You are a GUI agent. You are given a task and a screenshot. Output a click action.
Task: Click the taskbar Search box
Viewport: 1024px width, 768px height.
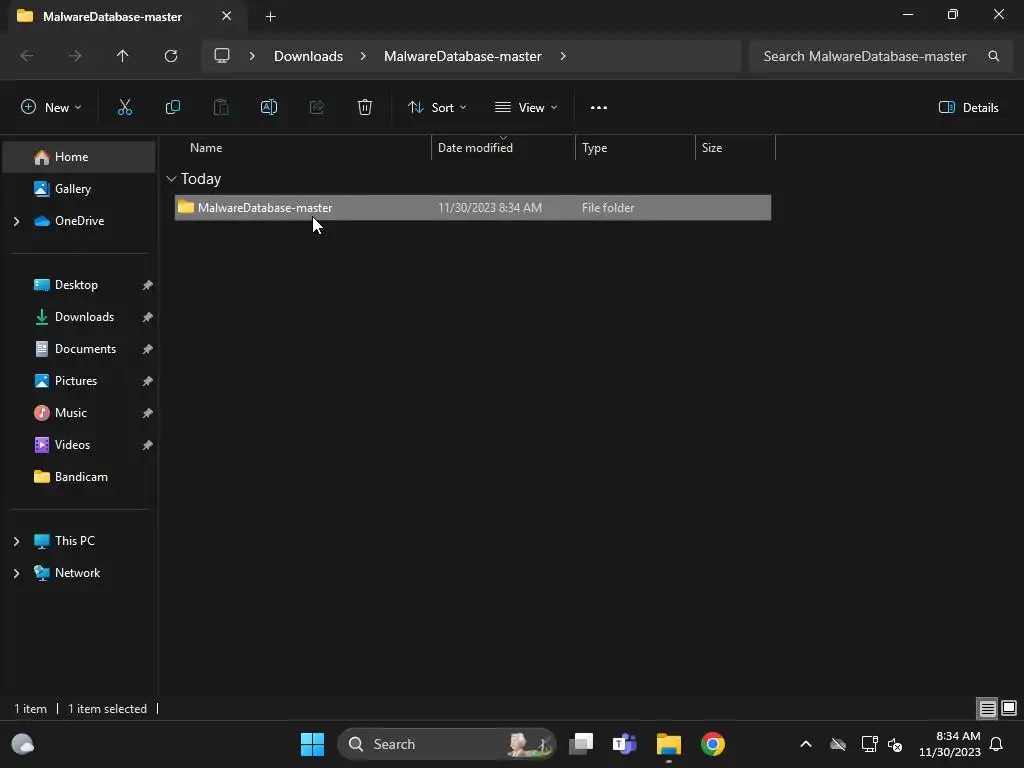pyautogui.click(x=446, y=744)
